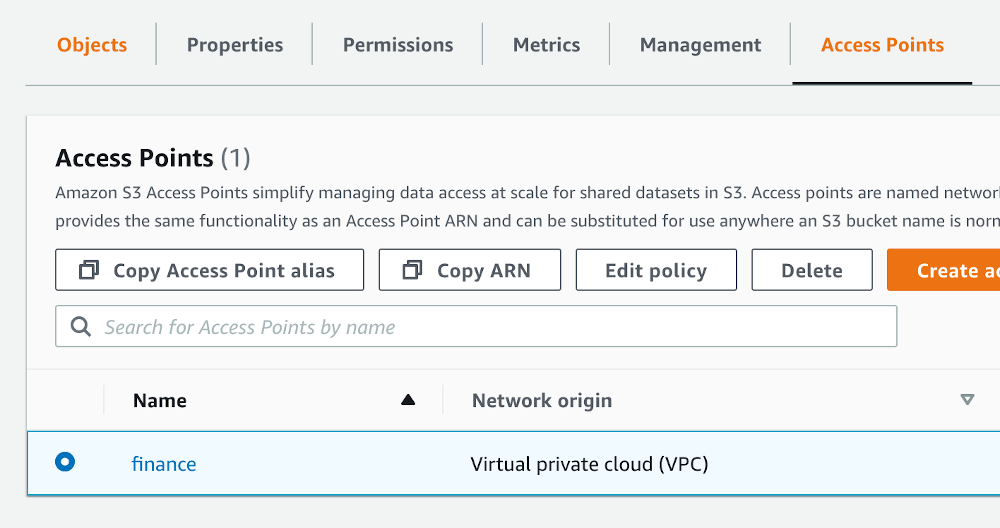Click the Network origin column header
Viewport: 1000px width, 528px height.
[x=542, y=401]
